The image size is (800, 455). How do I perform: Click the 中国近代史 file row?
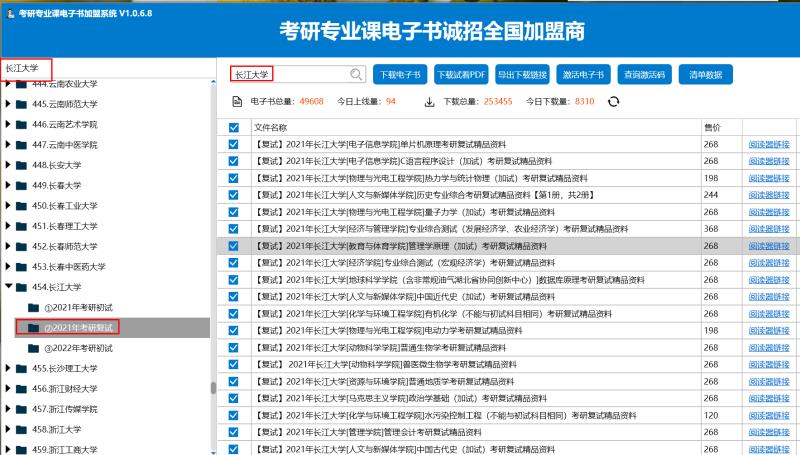pos(507,296)
